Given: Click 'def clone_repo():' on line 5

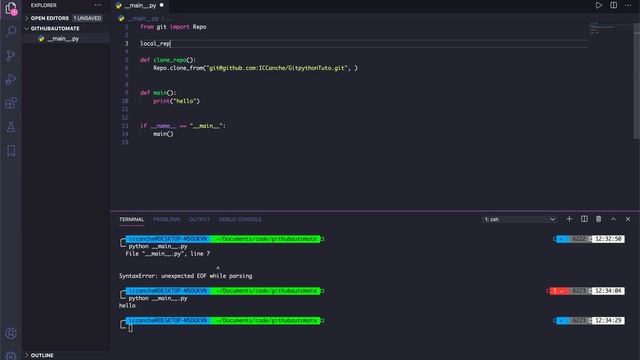Looking at the screenshot, I should [168, 60].
